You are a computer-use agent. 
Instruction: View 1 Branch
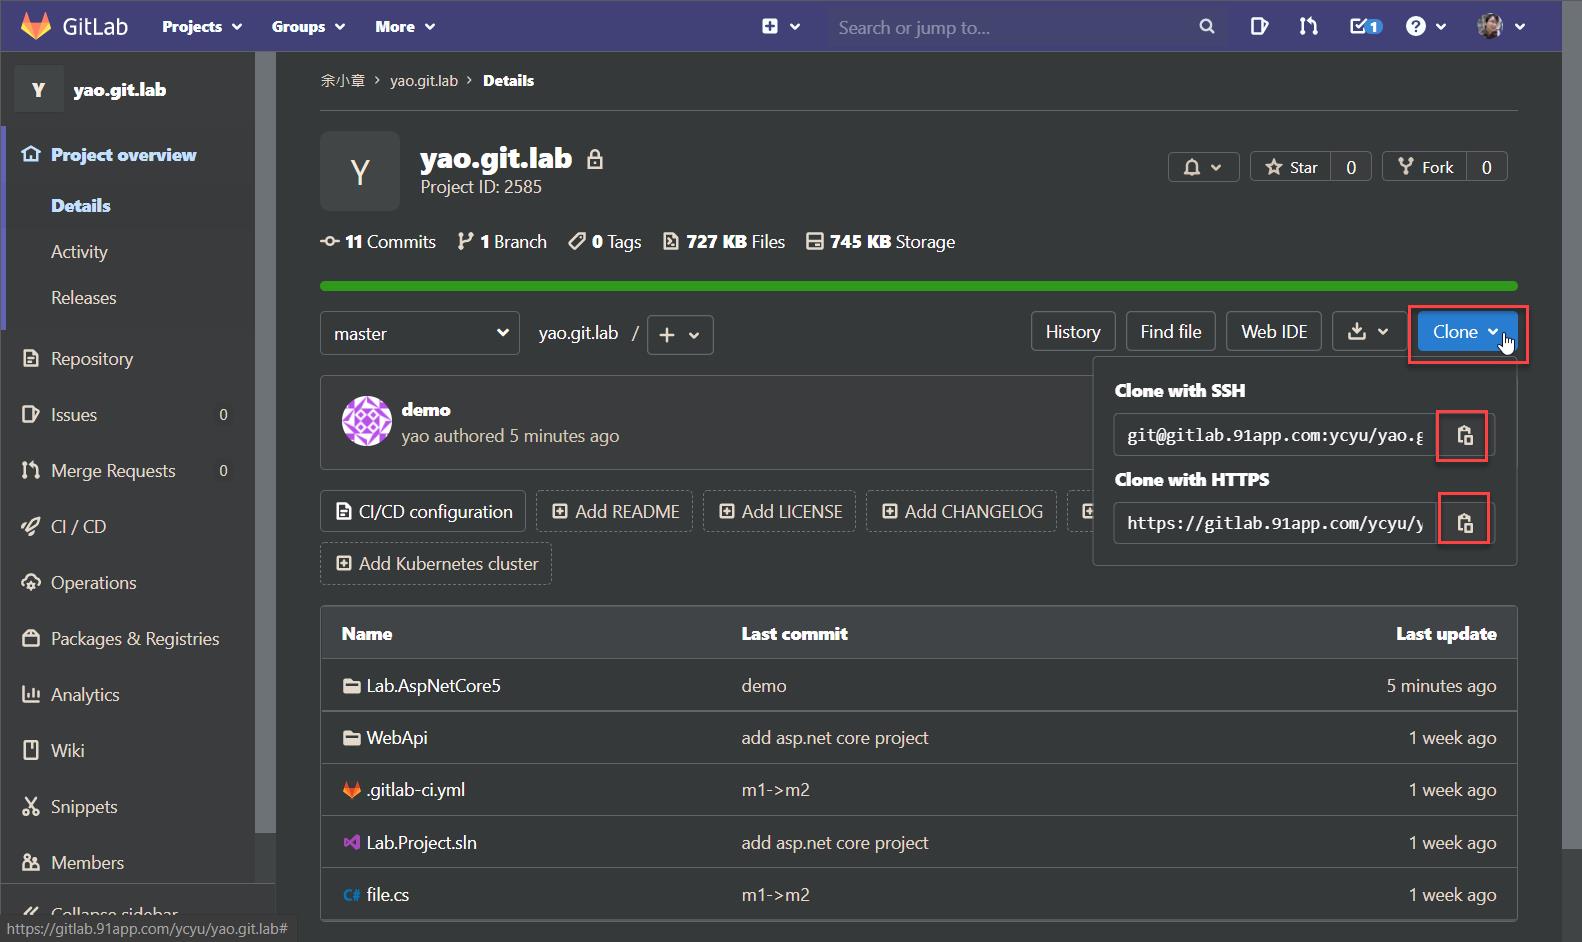coord(502,242)
